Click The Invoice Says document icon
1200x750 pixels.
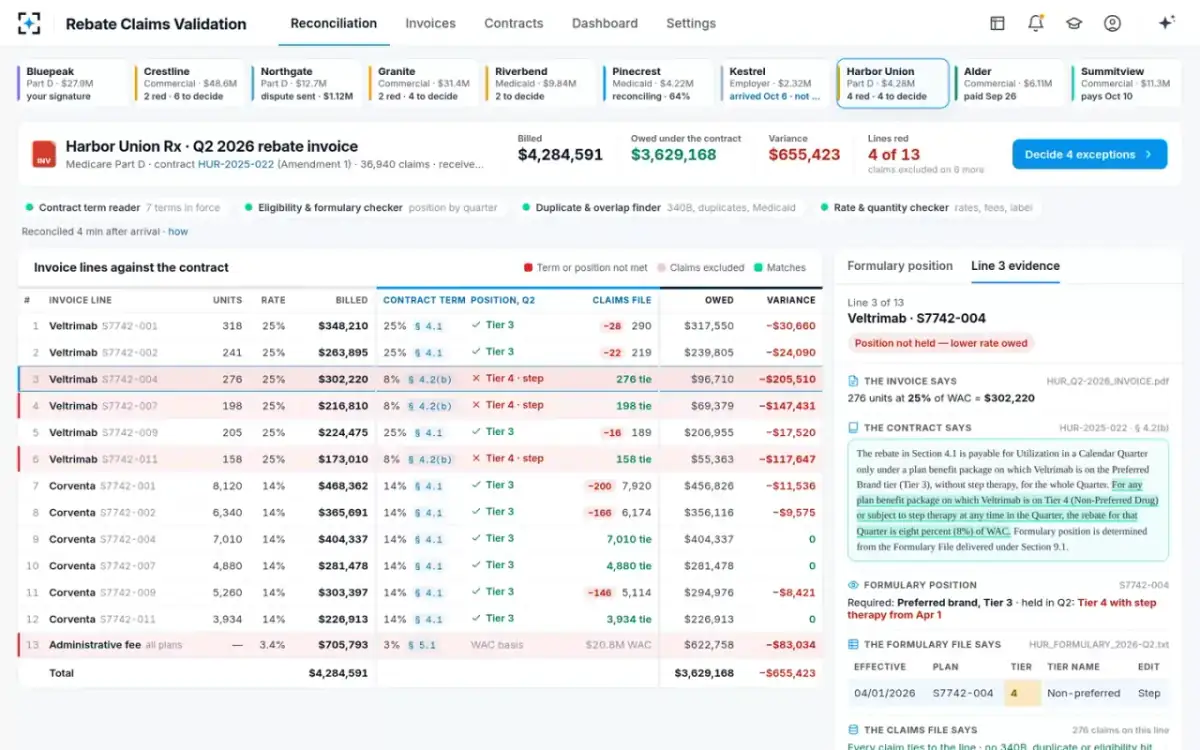853,381
